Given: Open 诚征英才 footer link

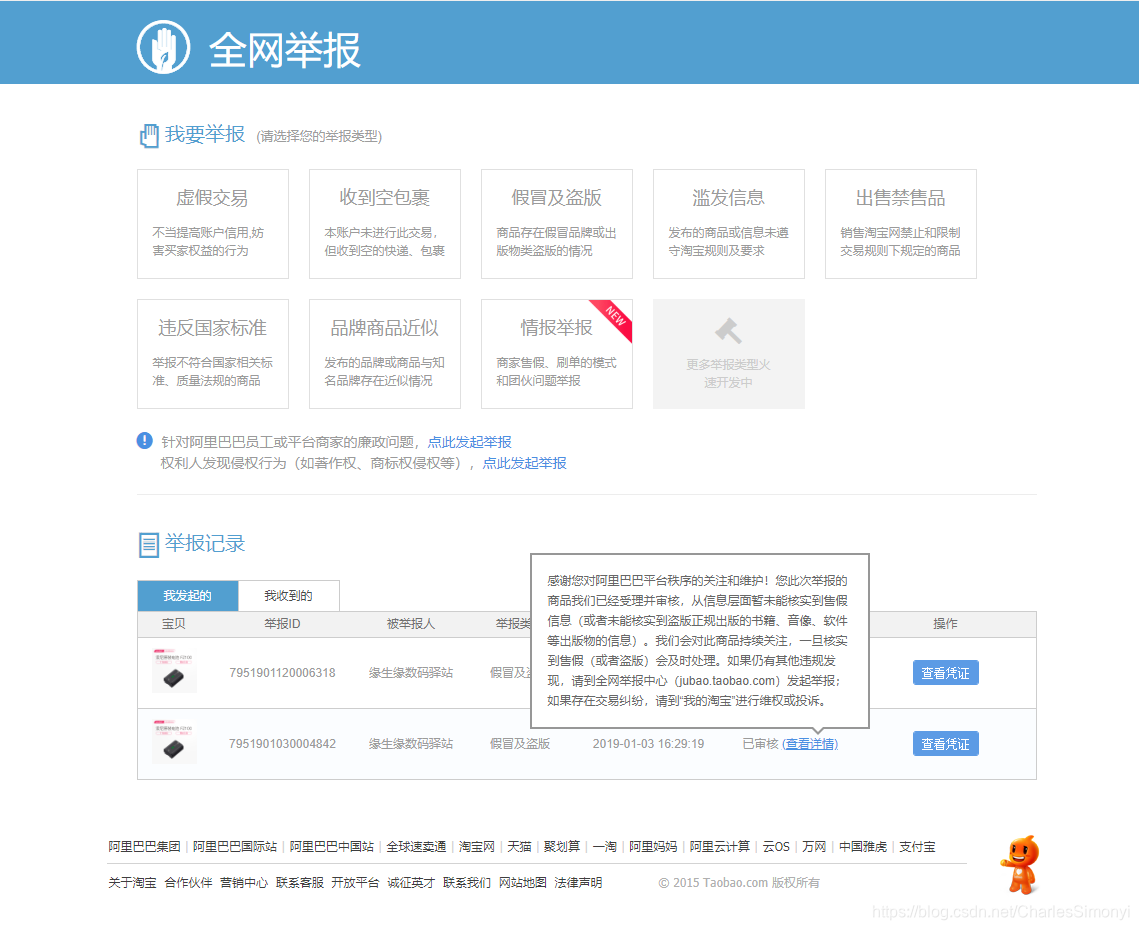Looking at the screenshot, I should click(x=411, y=883).
